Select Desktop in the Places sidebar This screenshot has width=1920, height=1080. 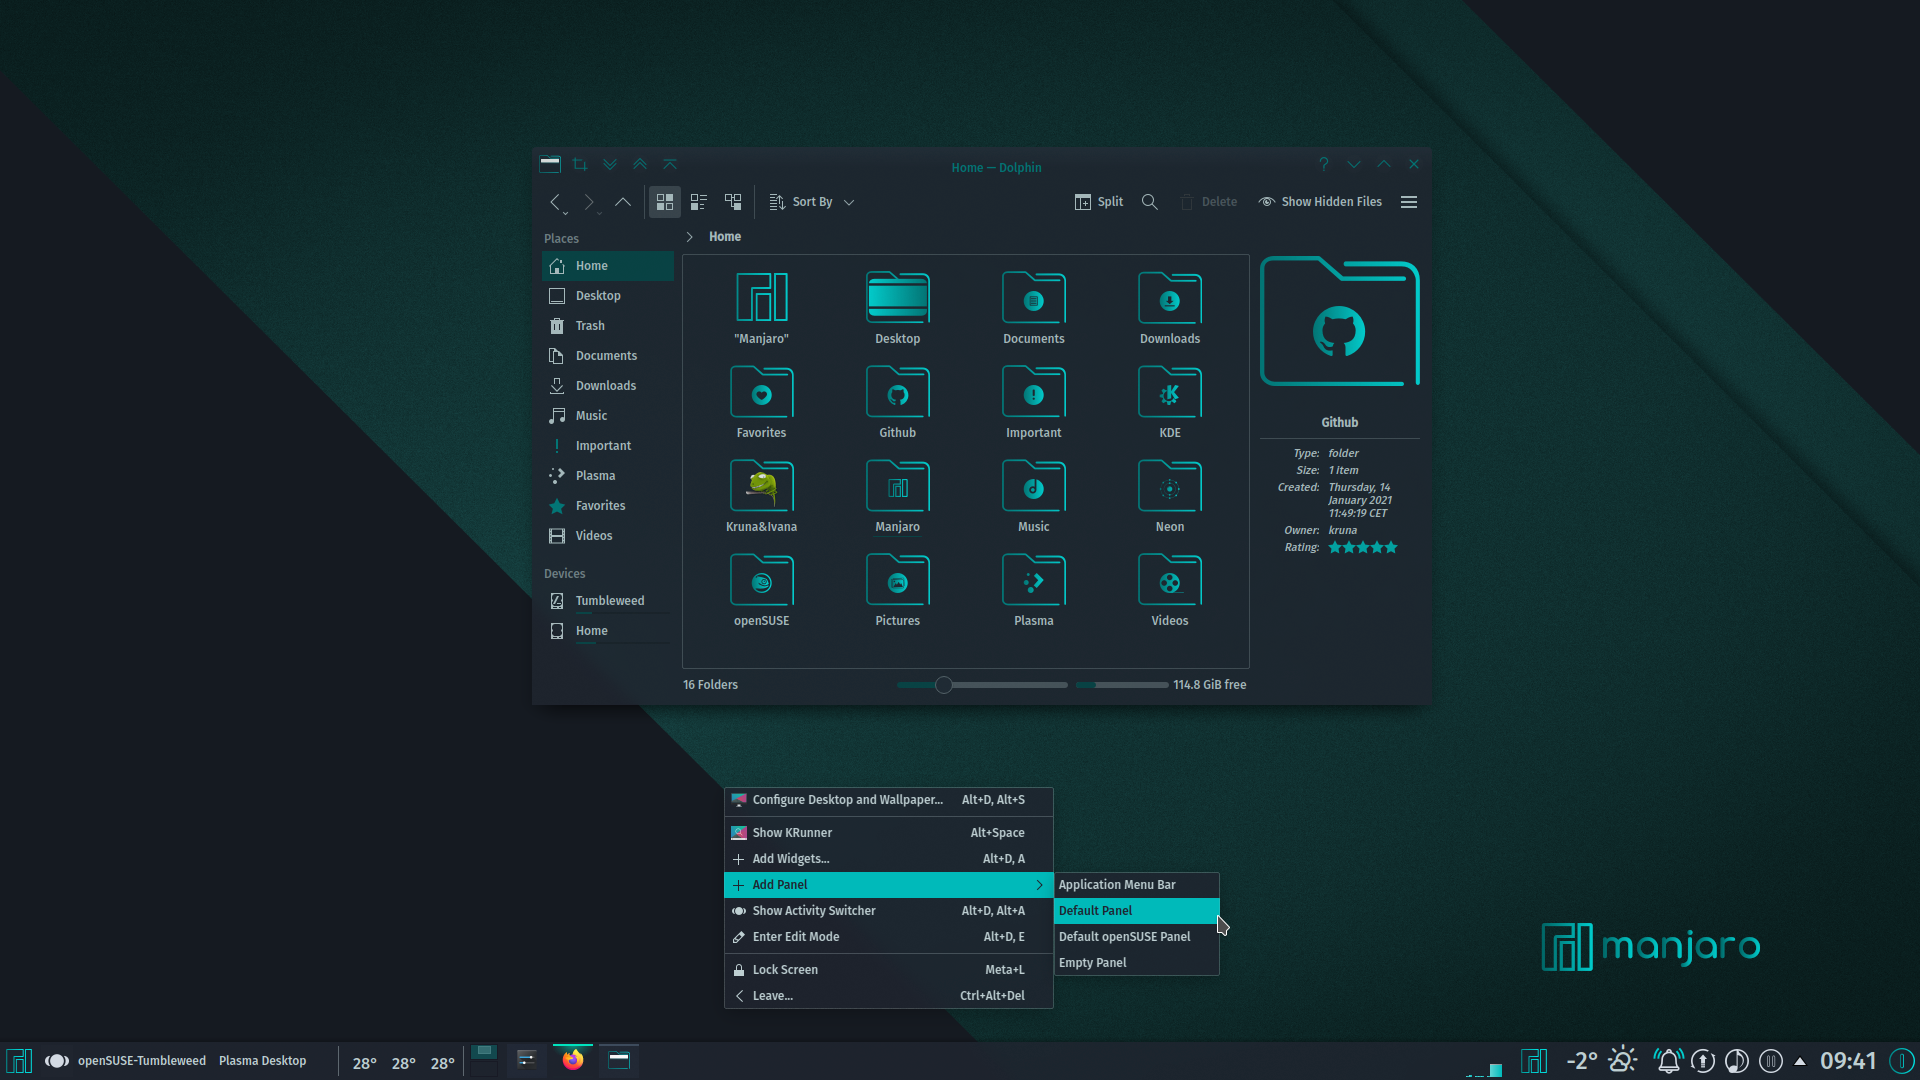(608, 296)
